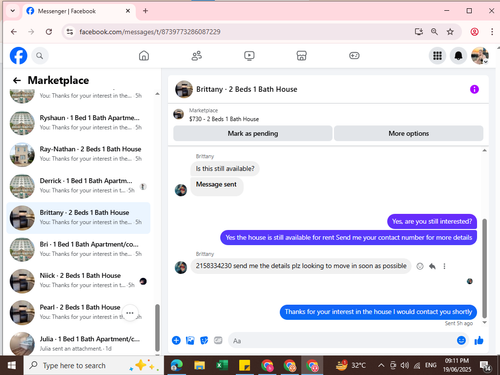The height and width of the screenshot is (375, 500).
Task: Open the tab search dropdown chevron
Action: tap(13, 11)
